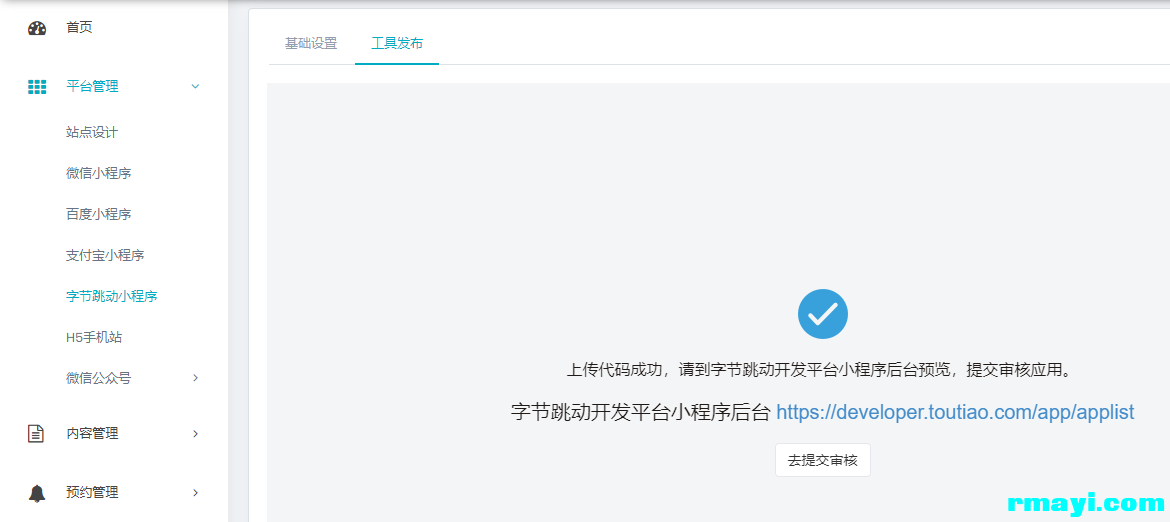Expand the 内容管理 menu arrow
This screenshot has height=522, width=1170.
point(195,433)
